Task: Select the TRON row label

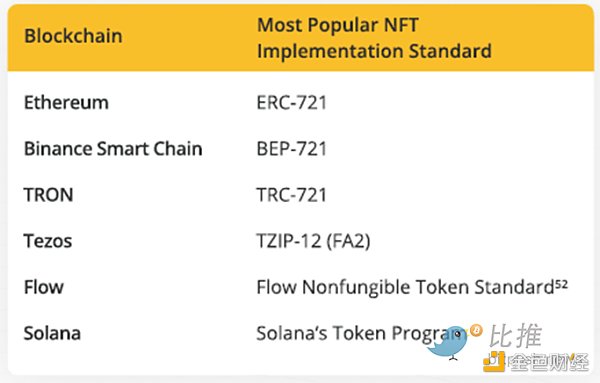Action: pyautogui.click(x=48, y=195)
